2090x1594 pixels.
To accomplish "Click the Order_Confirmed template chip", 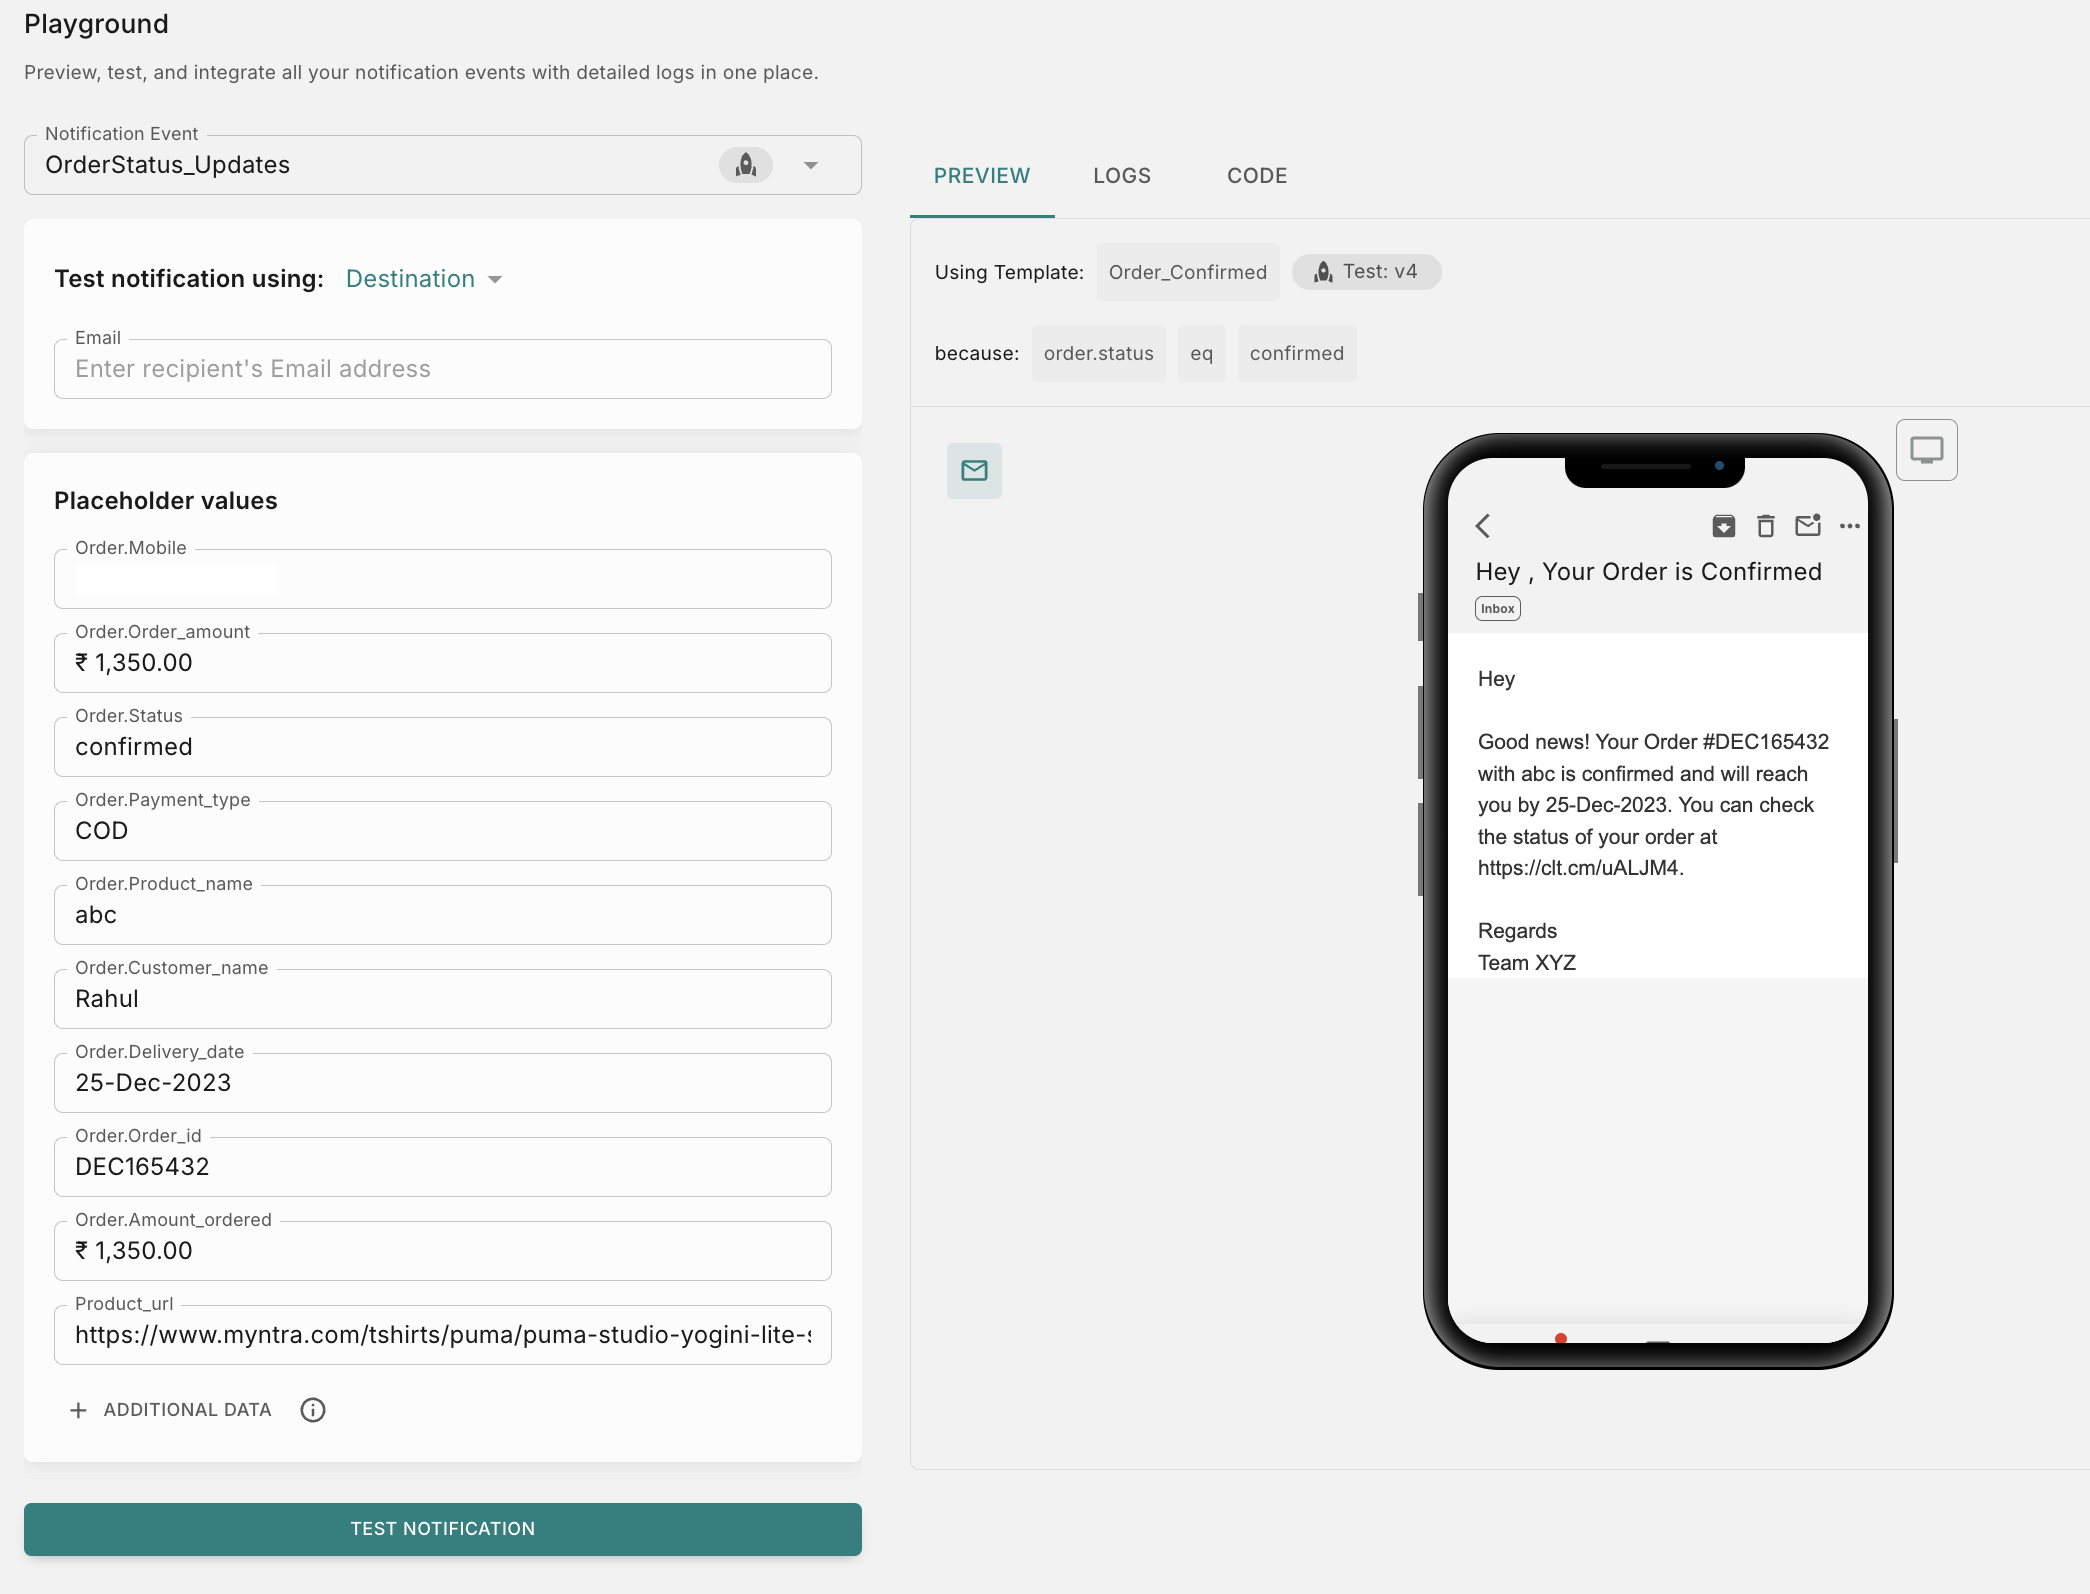I will point(1187,272).
